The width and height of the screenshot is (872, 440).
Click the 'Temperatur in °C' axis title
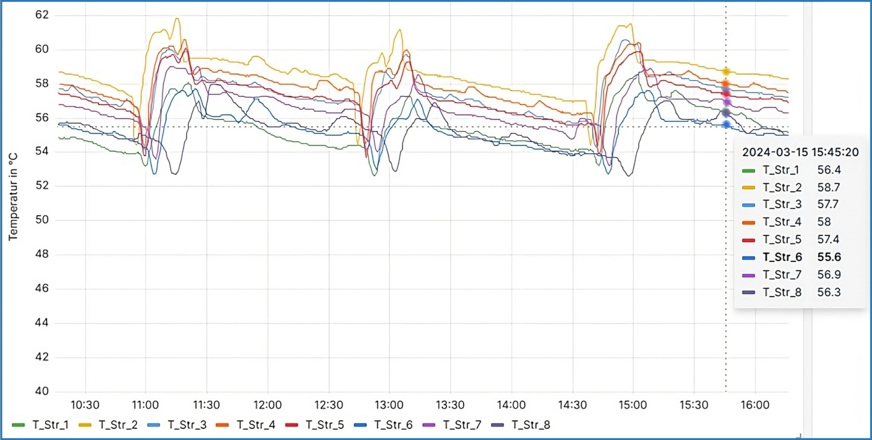click(x=12, y=196)
